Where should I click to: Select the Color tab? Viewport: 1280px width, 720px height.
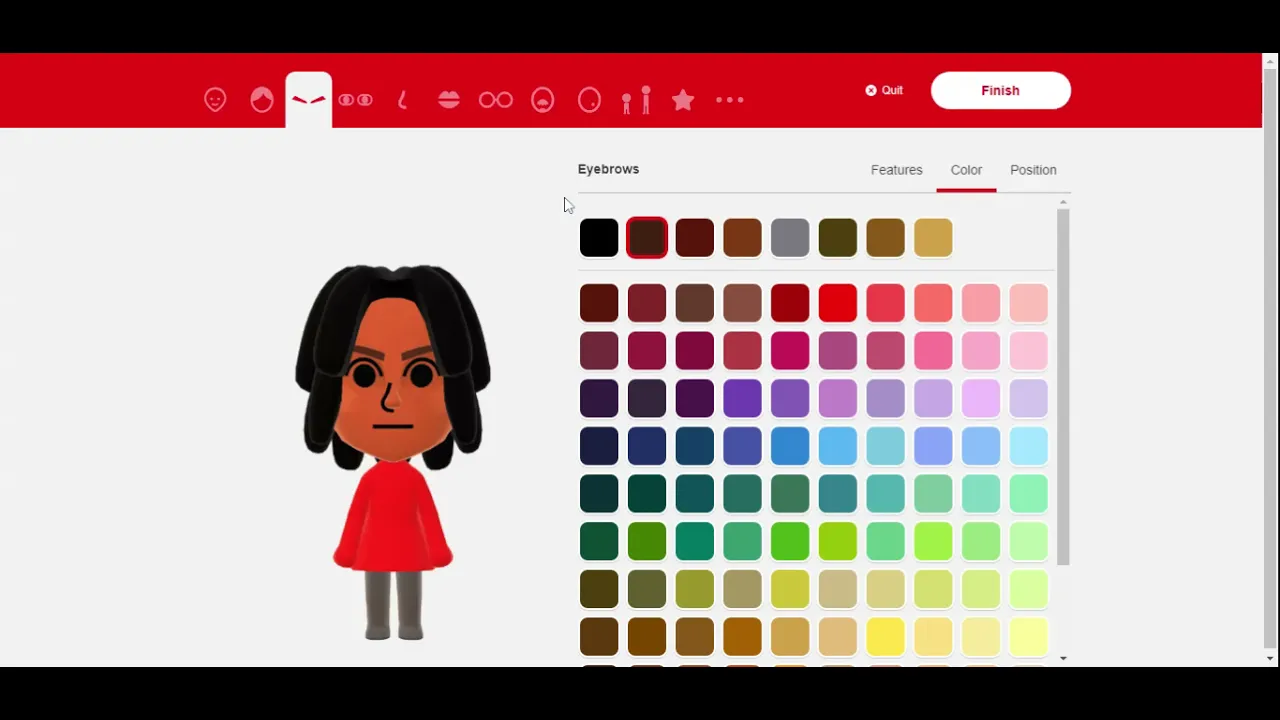[x=966, y=170]
